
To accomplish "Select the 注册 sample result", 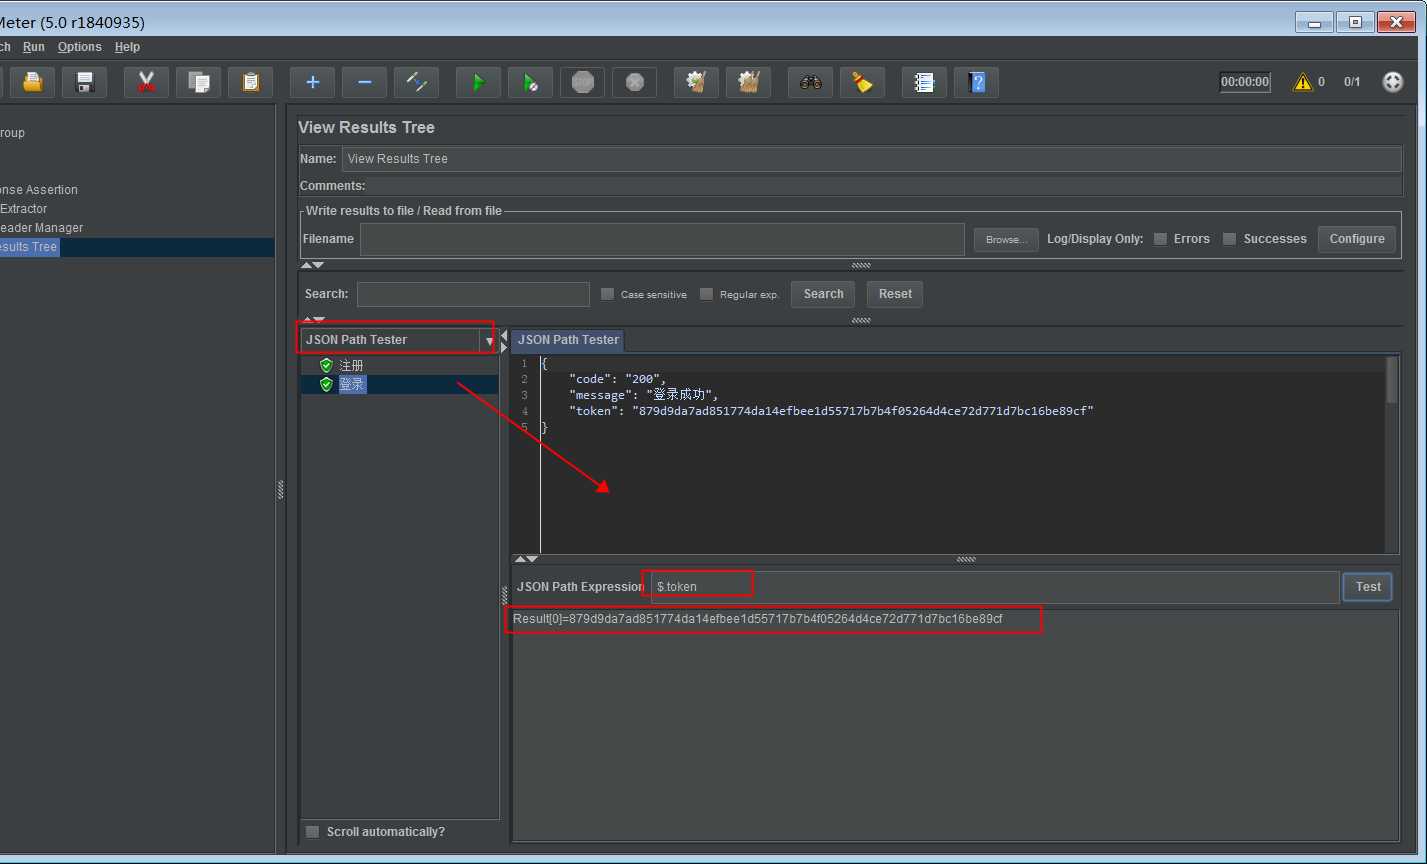I will pos(351,365).
